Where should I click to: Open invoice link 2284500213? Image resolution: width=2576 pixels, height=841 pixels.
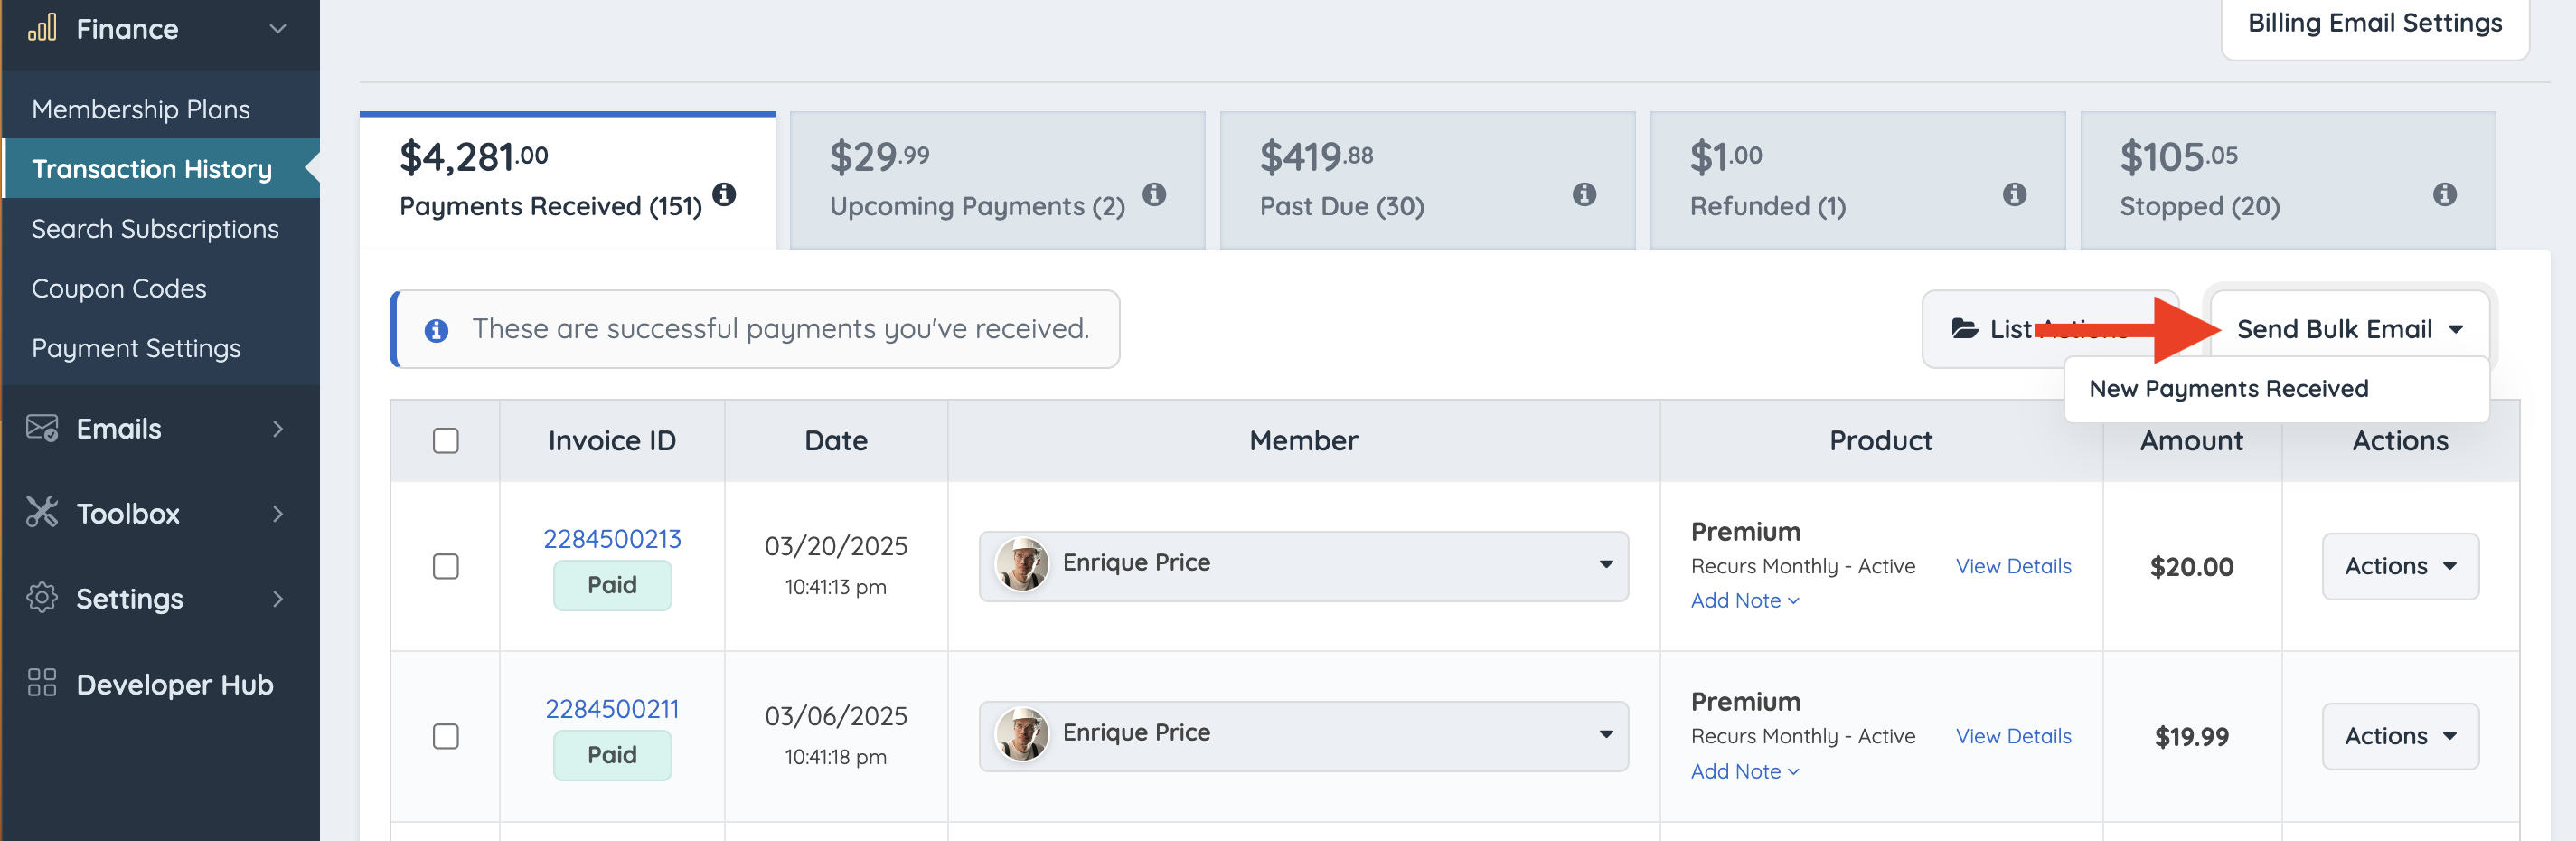coord(612,539)
